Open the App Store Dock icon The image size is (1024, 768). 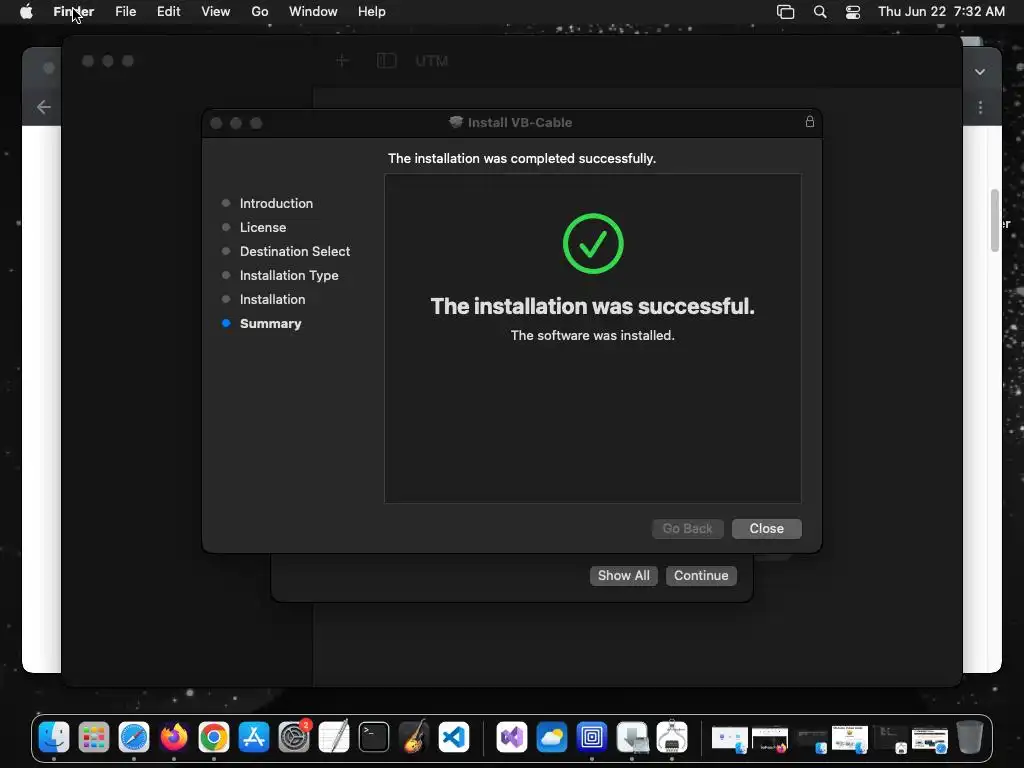click(254, 737)
